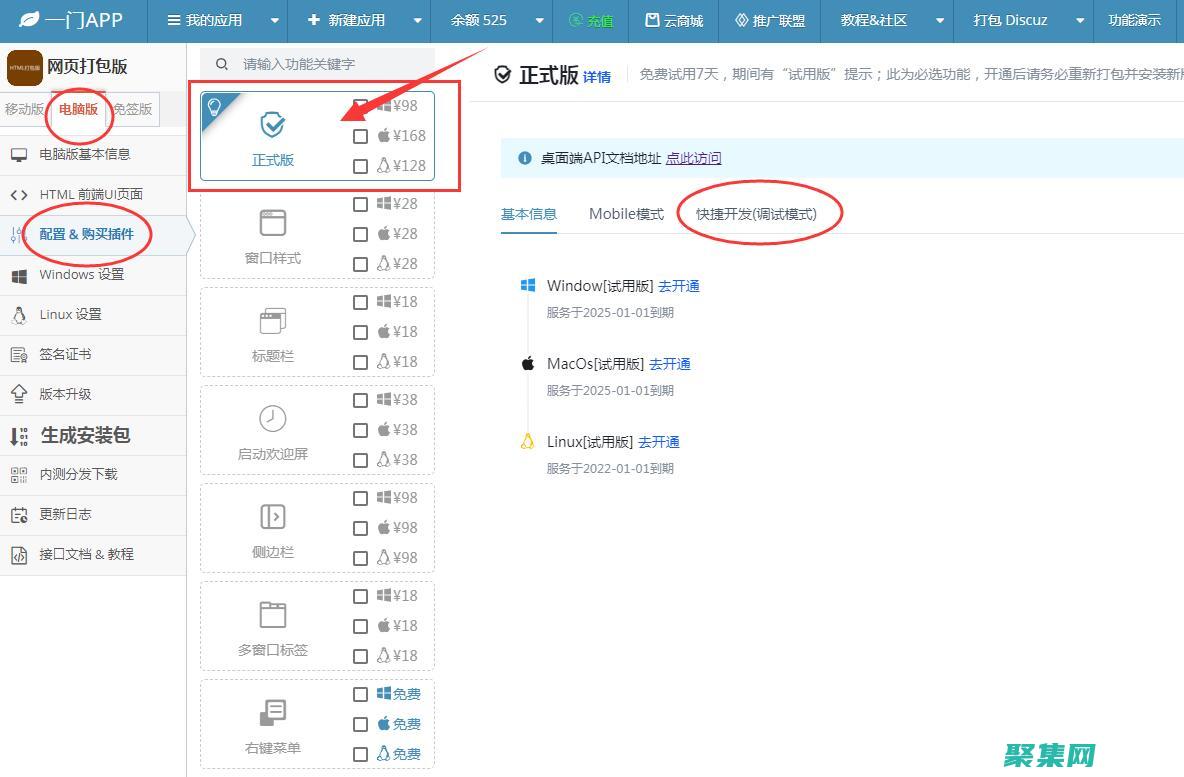Check the Linux 免费 option for 右键菜单
1184x777 pixels.
361,753
